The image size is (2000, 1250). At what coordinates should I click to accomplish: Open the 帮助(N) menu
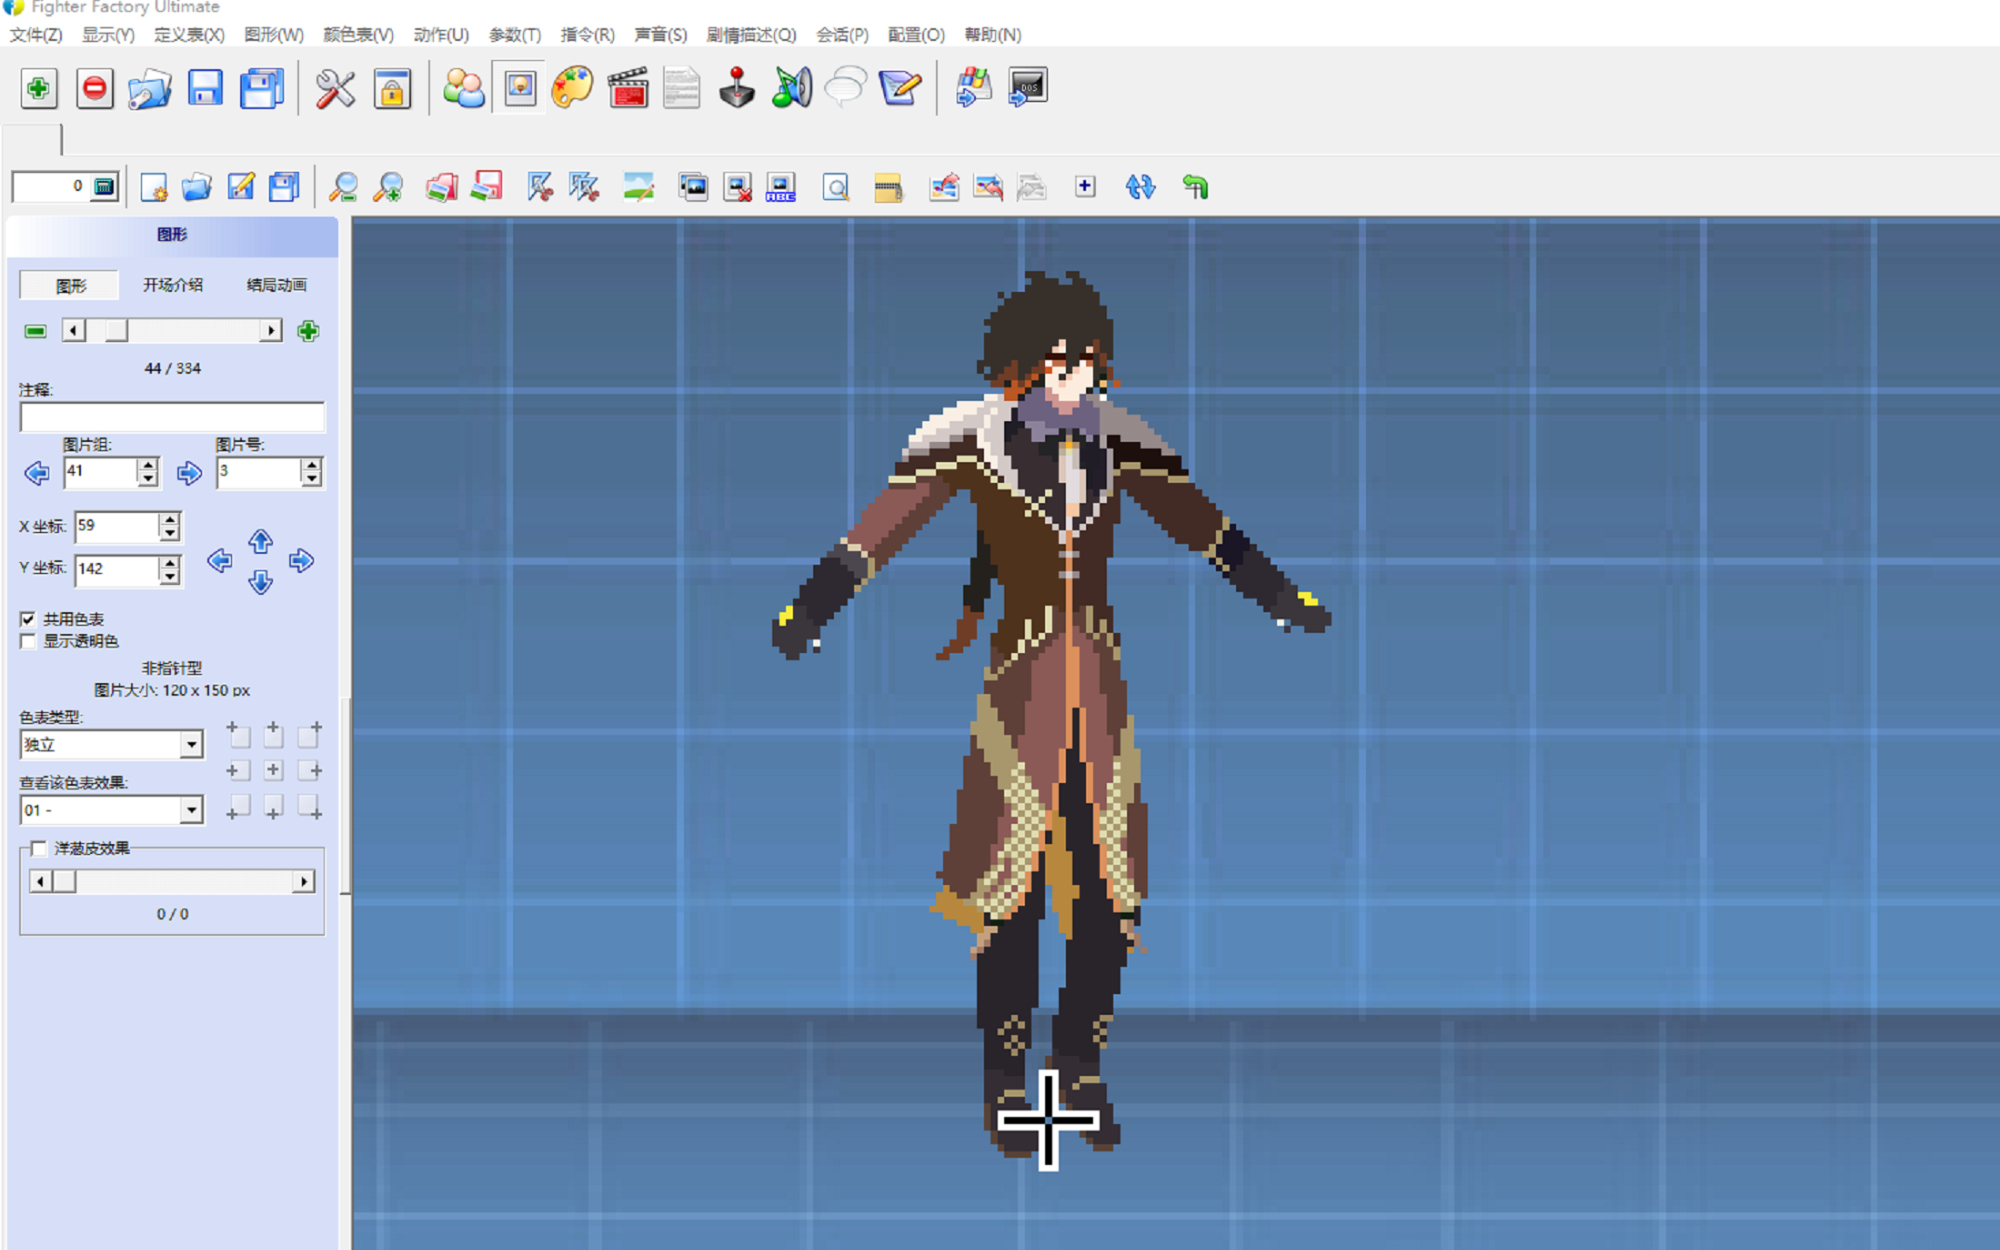coord(992,35)
